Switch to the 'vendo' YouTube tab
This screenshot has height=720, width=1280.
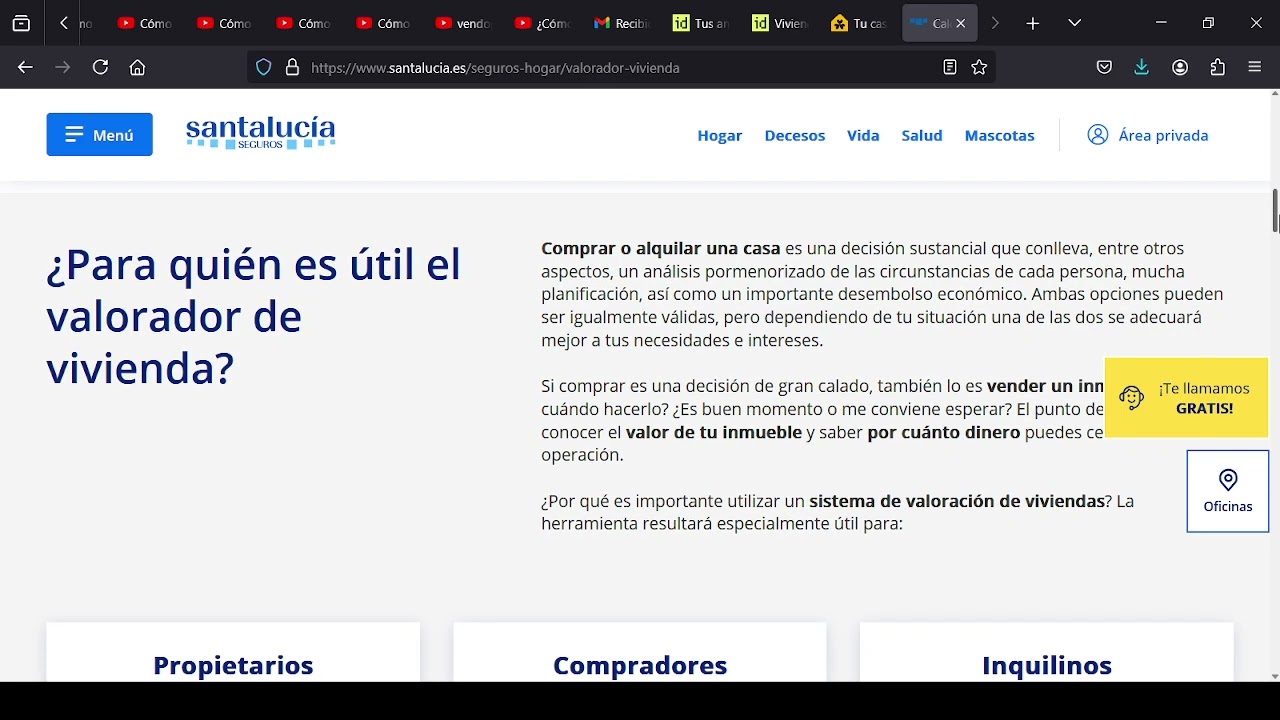click(463, 23)
